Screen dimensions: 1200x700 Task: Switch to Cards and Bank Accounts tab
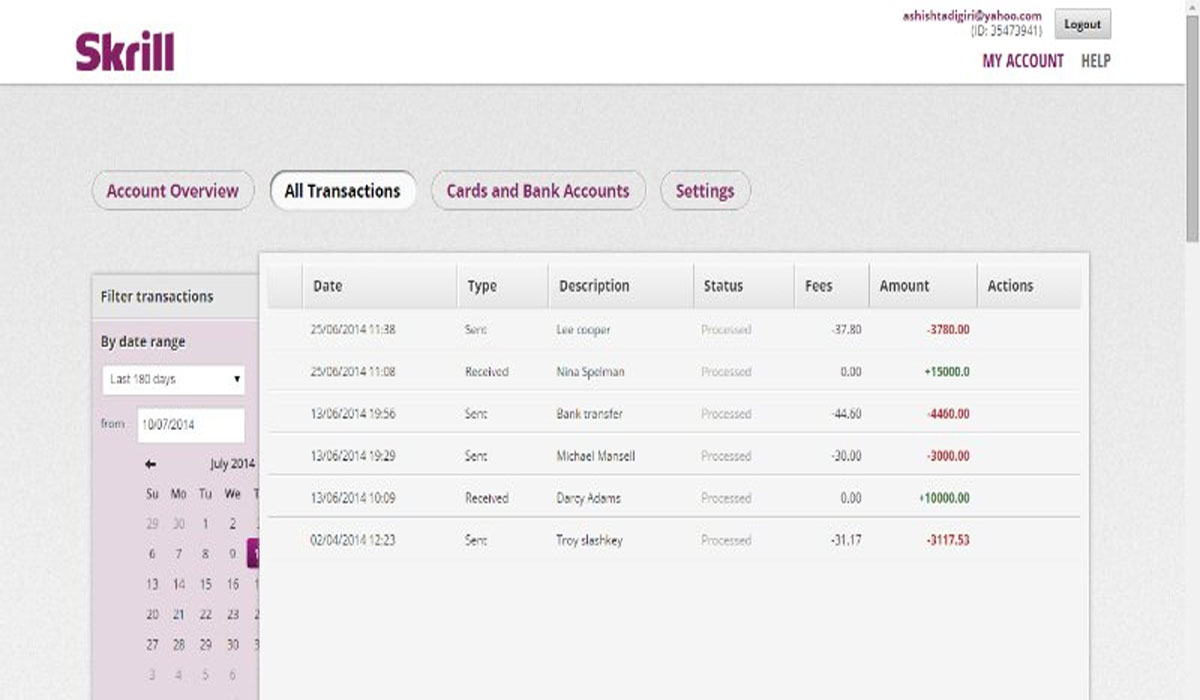pos(538,191)
